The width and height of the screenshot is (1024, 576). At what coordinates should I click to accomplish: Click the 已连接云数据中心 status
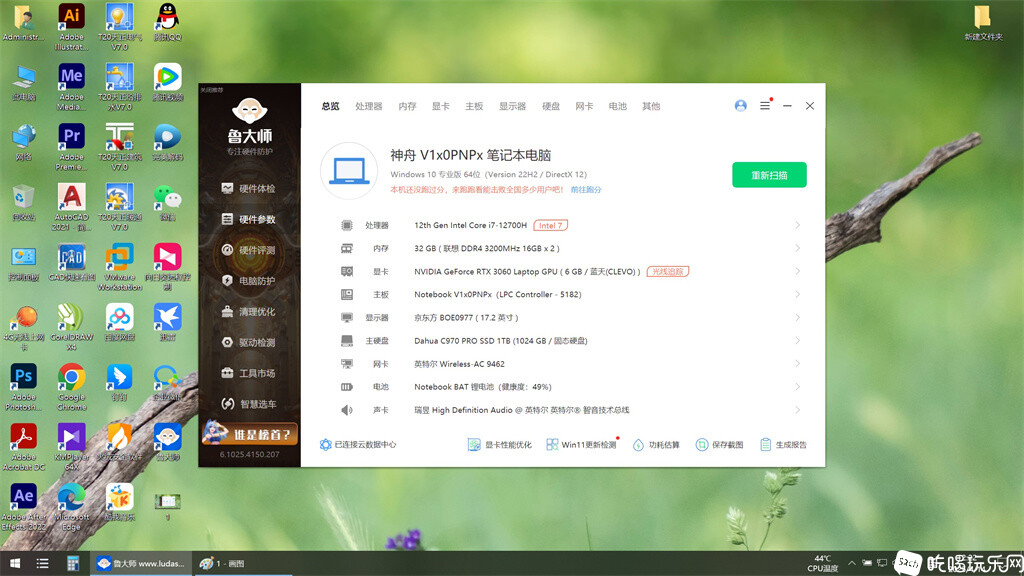tap(358, 445)
